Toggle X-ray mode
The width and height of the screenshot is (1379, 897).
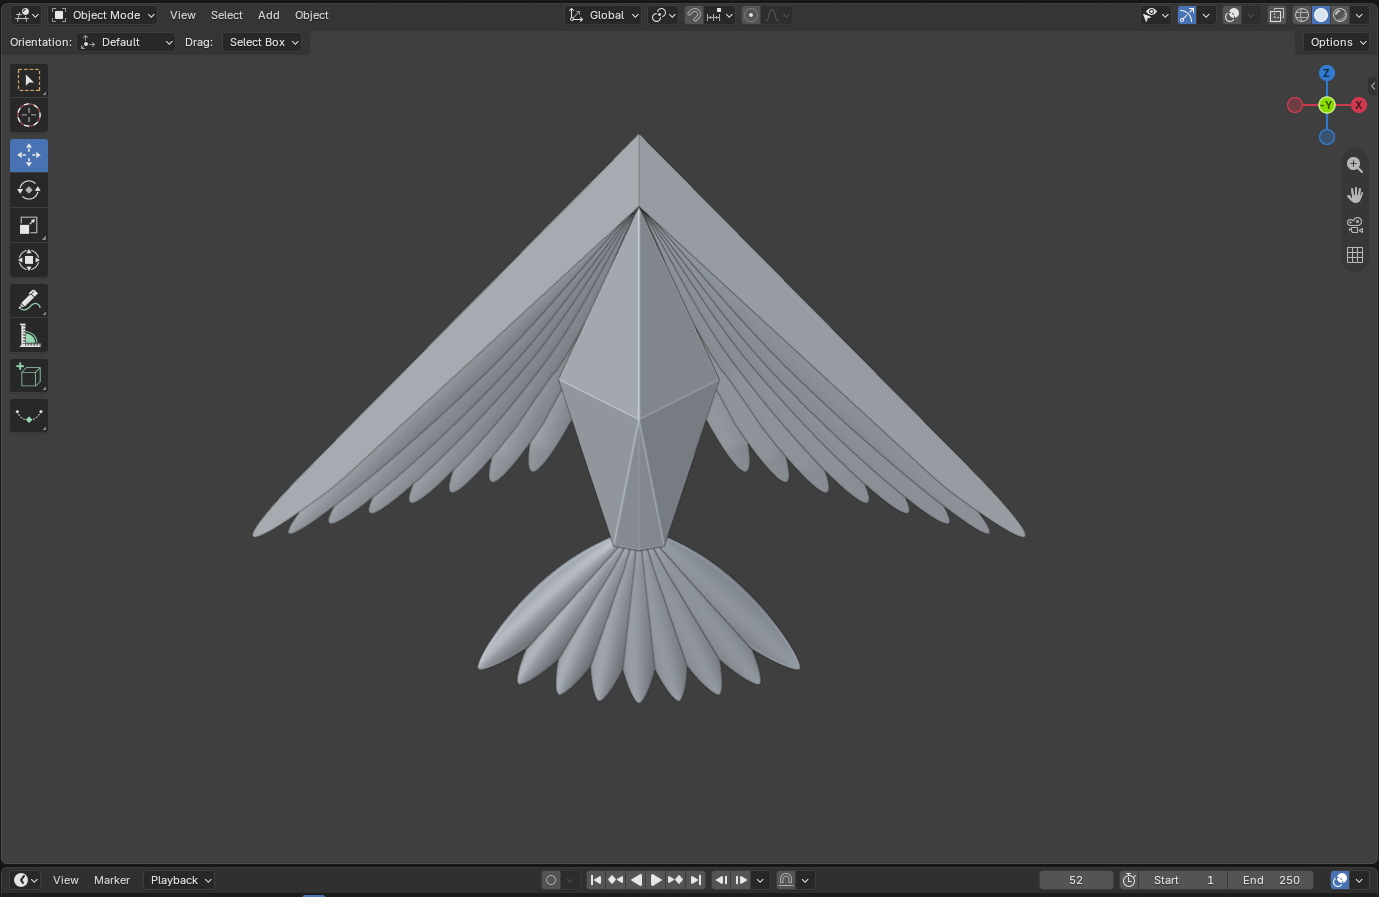pos(1277,15)
